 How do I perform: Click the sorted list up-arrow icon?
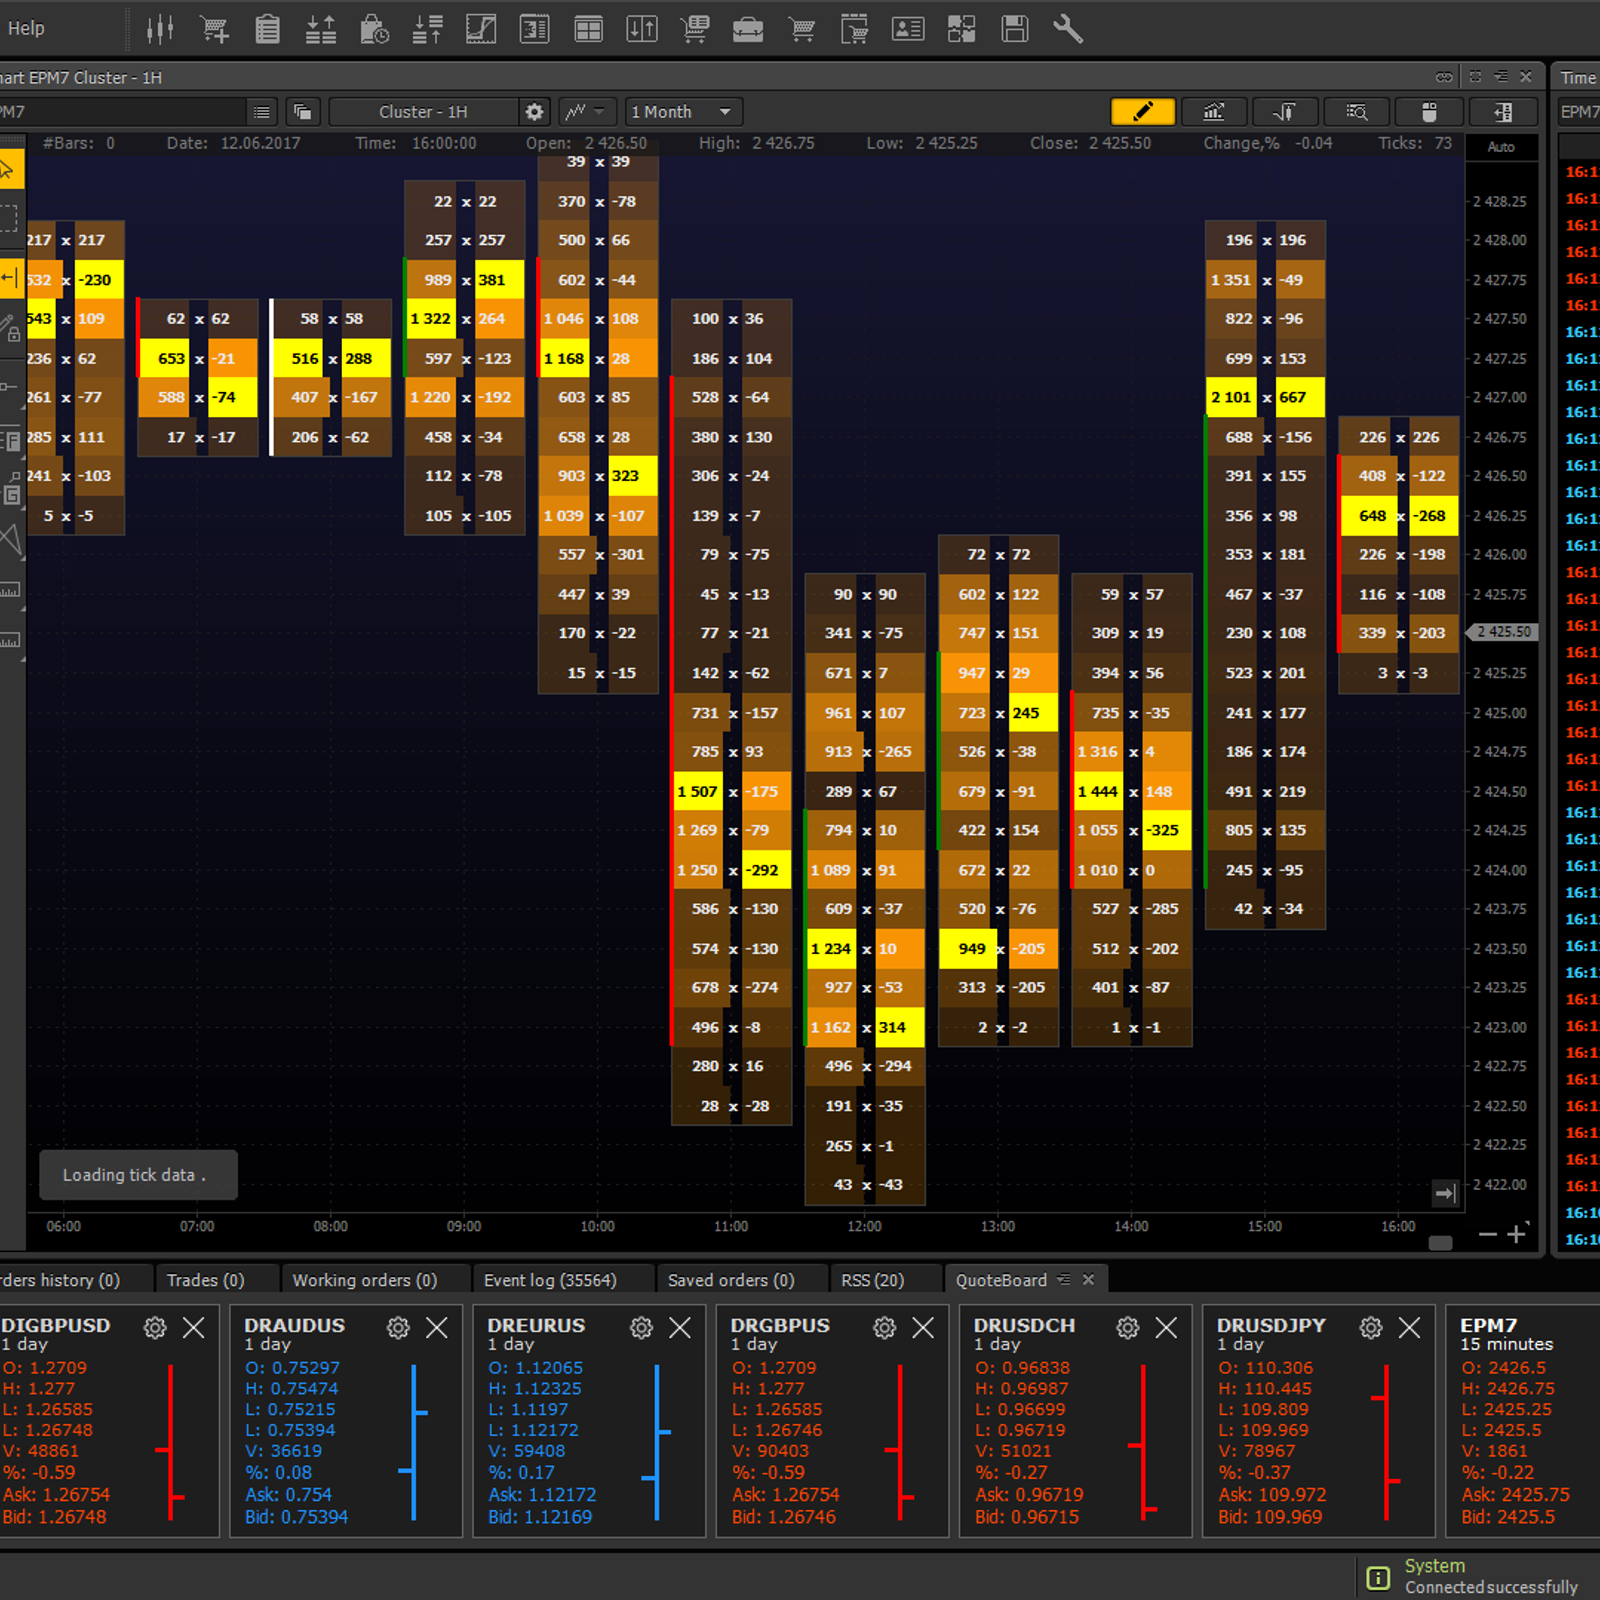(x=428, y=29)
